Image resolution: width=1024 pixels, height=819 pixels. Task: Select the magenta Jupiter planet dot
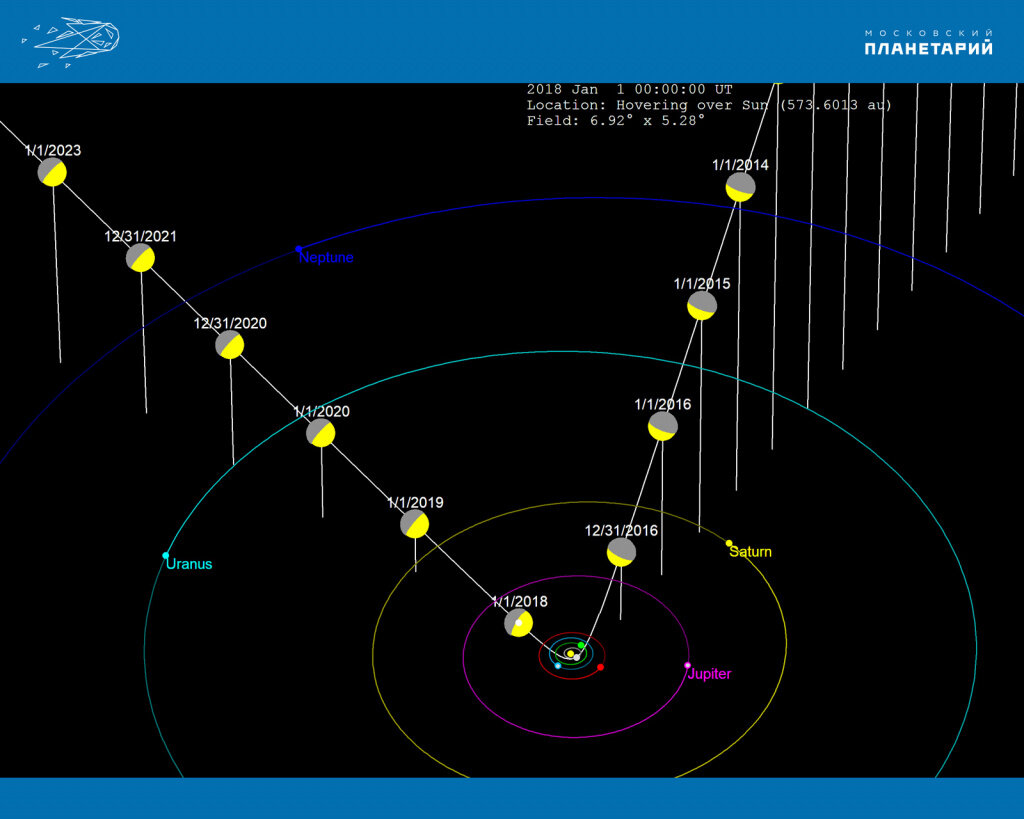tap(687, 666)
